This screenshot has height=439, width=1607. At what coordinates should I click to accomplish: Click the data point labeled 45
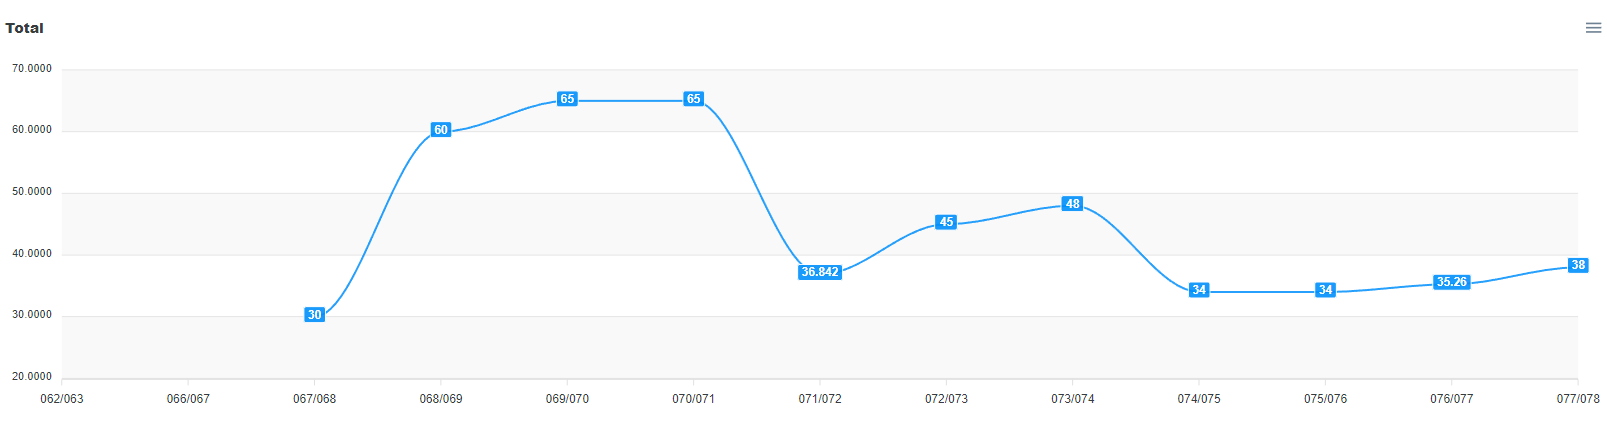click(946, 222)
